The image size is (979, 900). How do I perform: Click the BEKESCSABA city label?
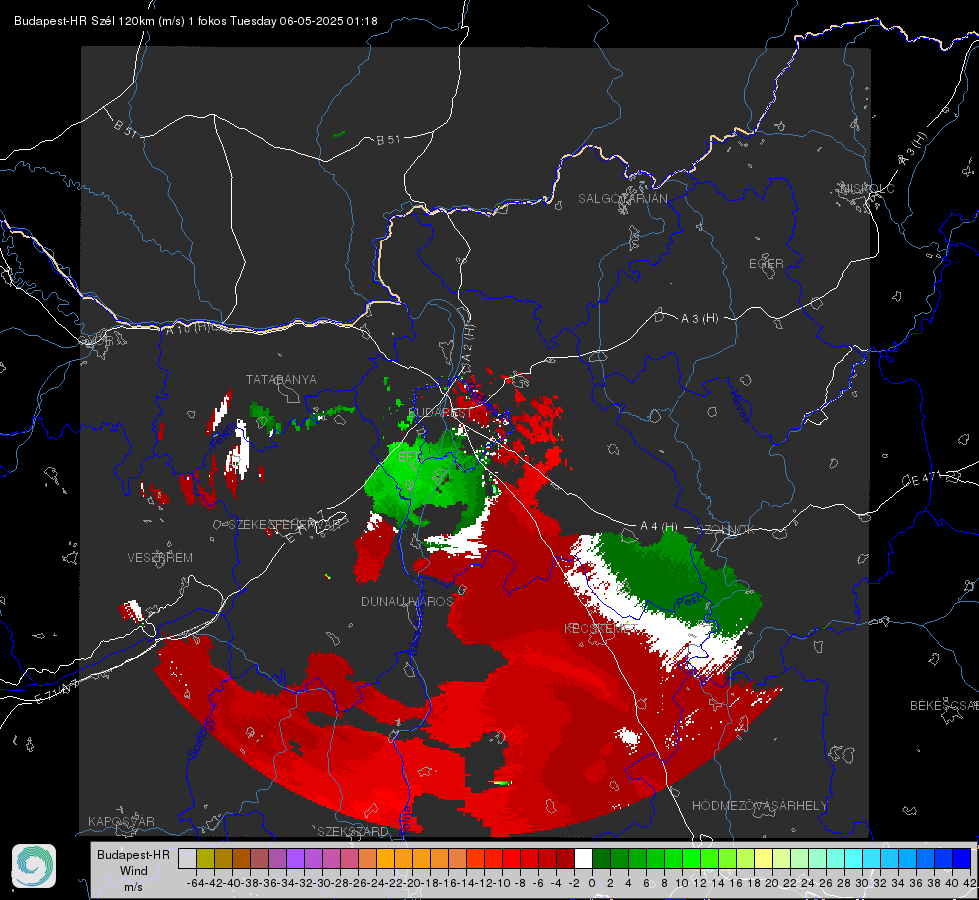click(944, 706)
